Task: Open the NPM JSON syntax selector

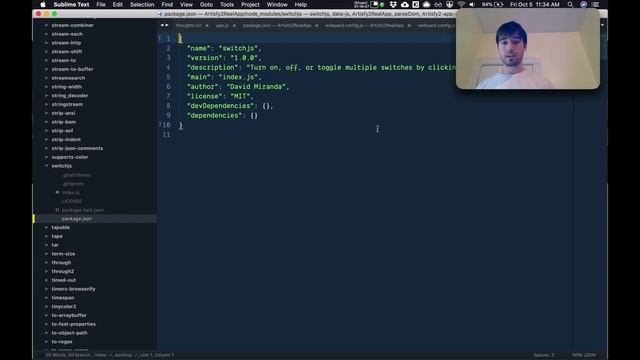Action: click(584, 355)
